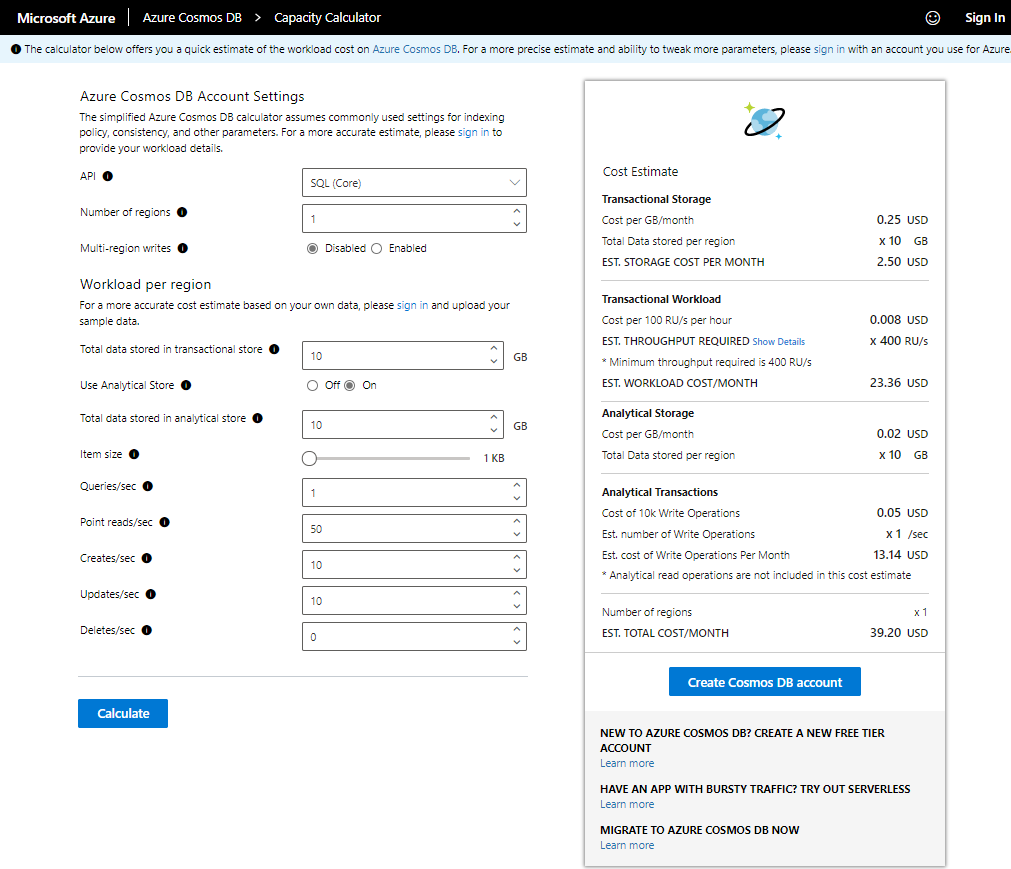Click the Microsoft Azure header link

[66, 18]
